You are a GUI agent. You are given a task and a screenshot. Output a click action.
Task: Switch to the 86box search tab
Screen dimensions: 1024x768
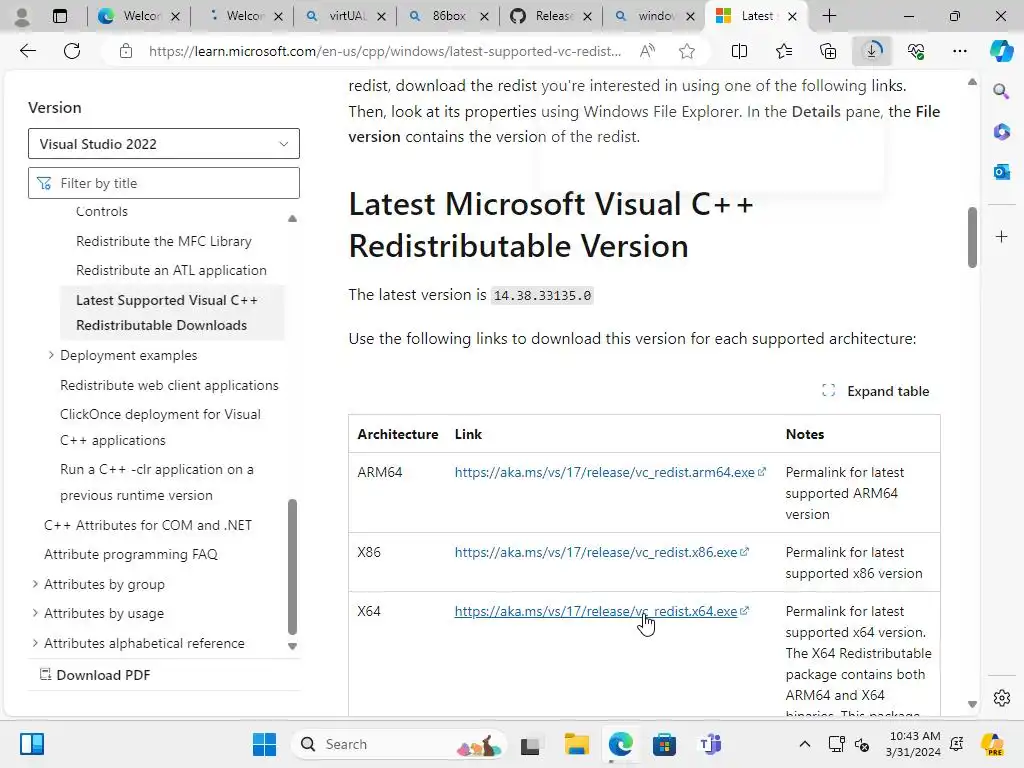point(449,16)
